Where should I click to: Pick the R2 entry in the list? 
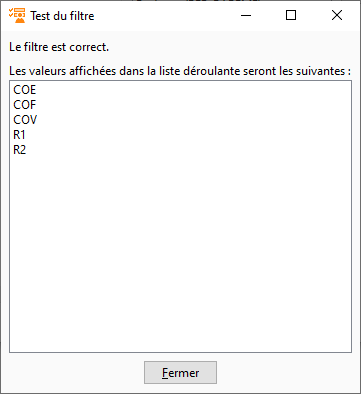tap(20, 150)
